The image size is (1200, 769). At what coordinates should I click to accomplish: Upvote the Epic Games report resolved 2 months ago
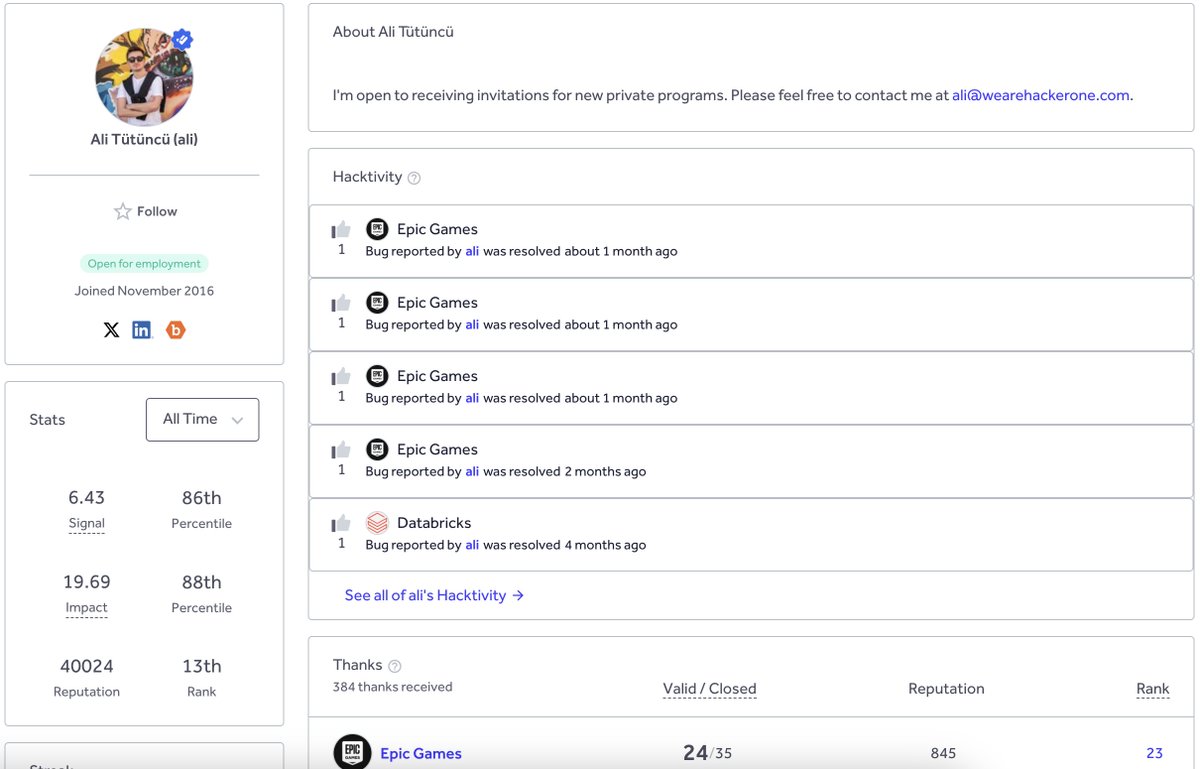point(341,450)
